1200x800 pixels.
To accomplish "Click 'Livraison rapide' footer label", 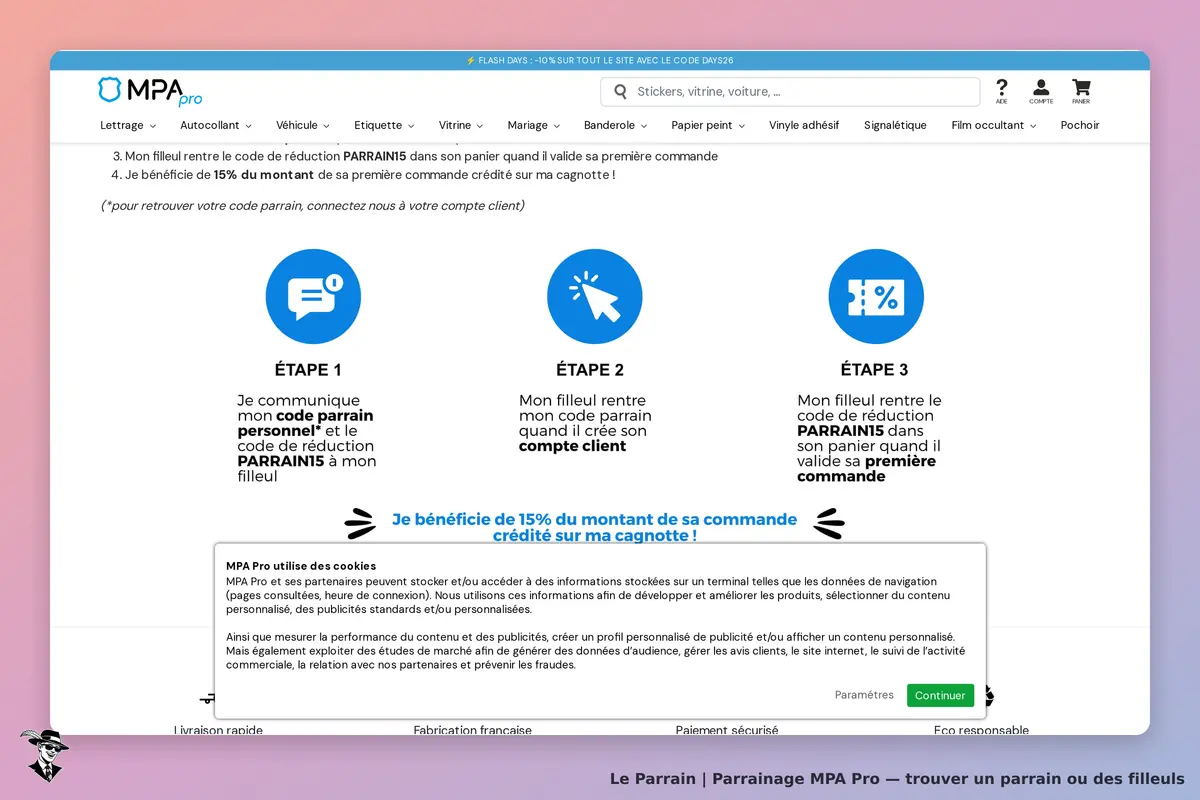I will (x=218, y=730).
